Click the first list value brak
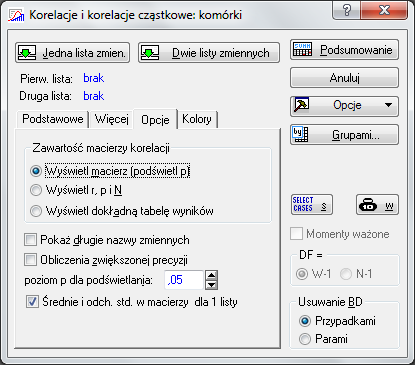The image size is (415, 365). [94, 78]
